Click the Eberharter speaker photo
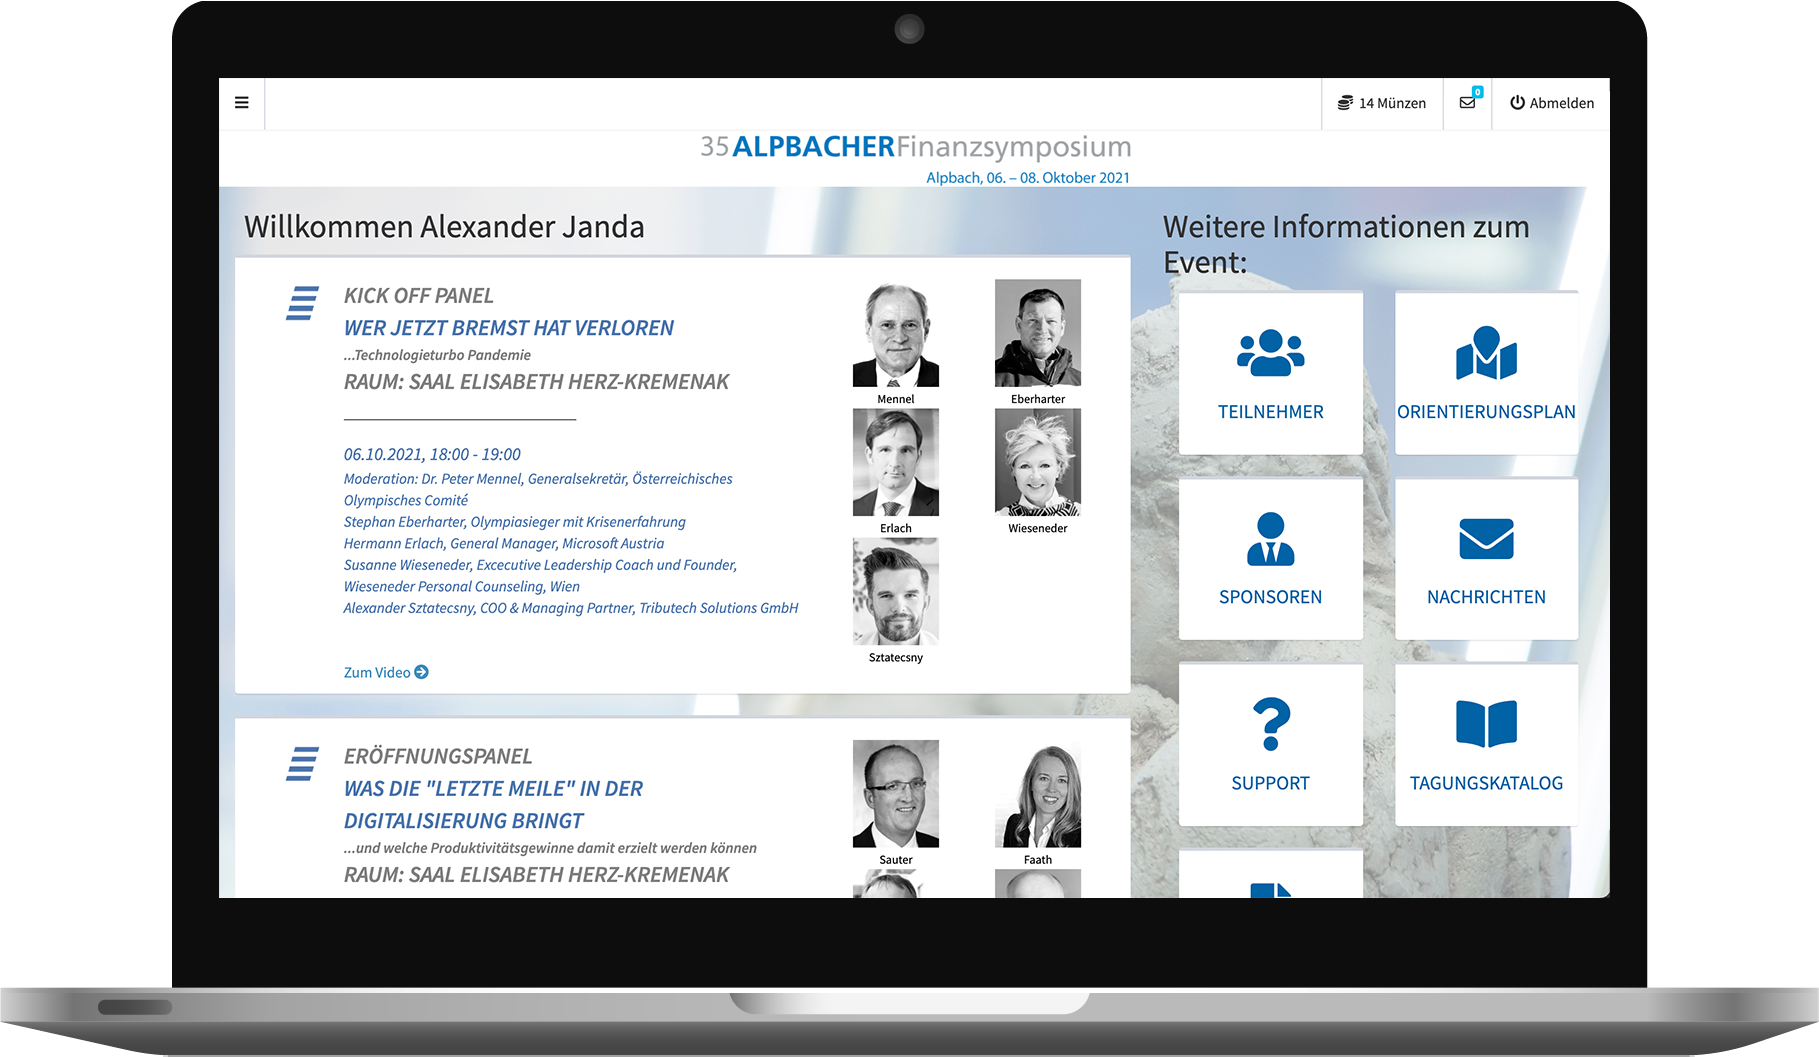This screenshot has width=1819, height=1057. click(1037, 334)
